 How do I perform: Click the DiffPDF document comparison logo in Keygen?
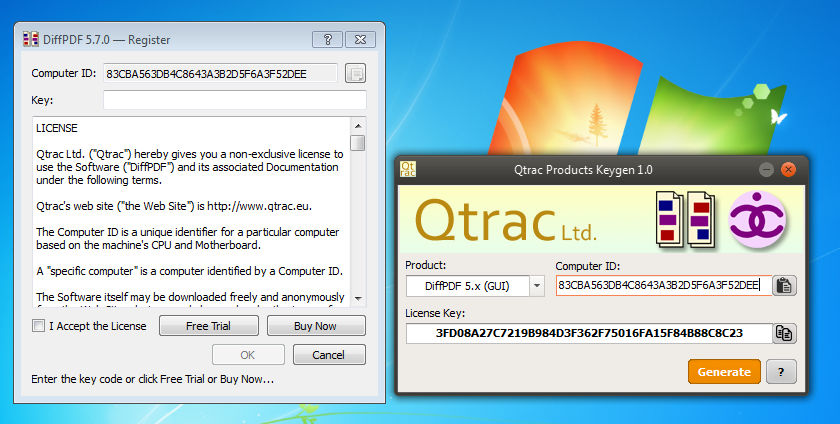click(x=686, y=220)
